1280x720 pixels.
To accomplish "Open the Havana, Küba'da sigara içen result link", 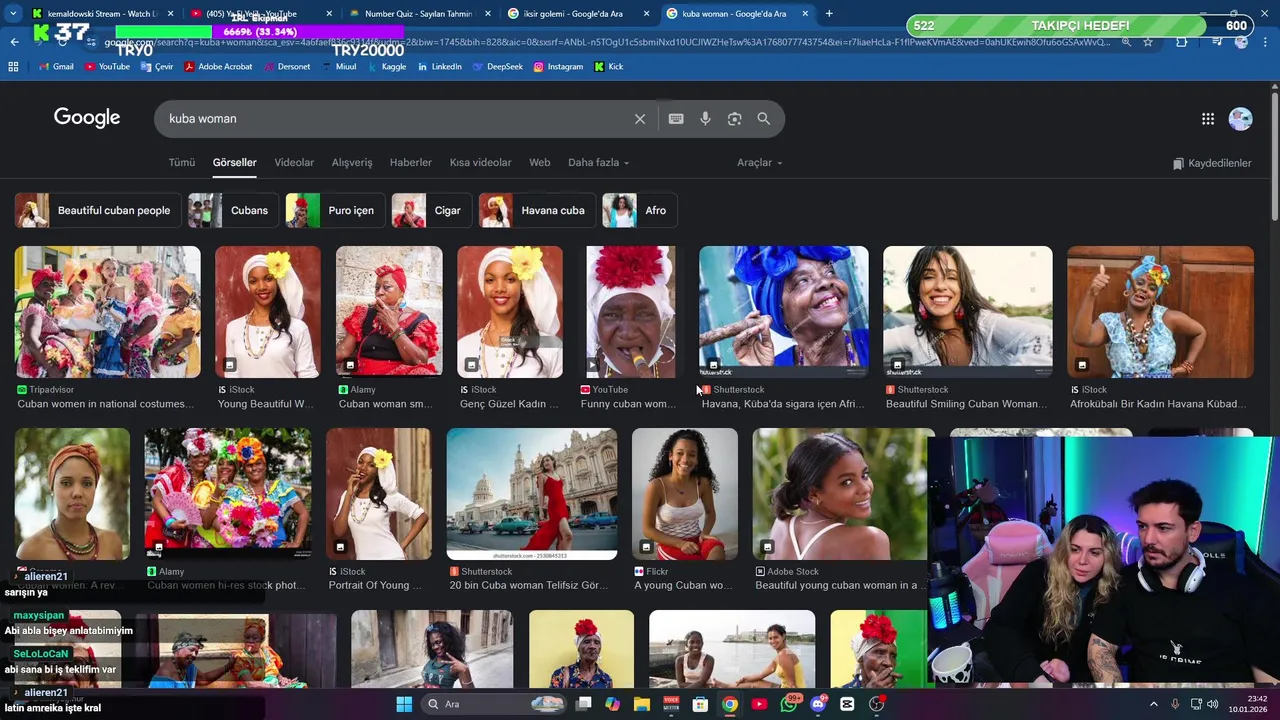I will [783, 404].
